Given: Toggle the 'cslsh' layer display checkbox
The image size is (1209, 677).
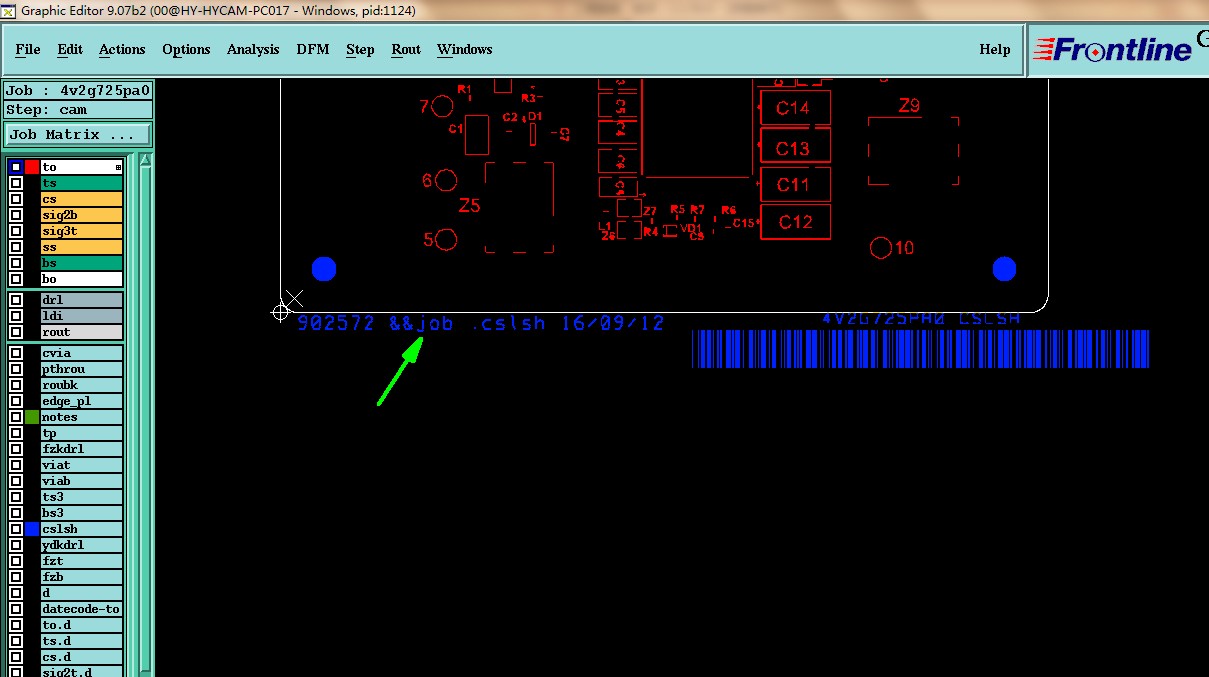Looking at the screenshot, I should click(x=16, y=529).
